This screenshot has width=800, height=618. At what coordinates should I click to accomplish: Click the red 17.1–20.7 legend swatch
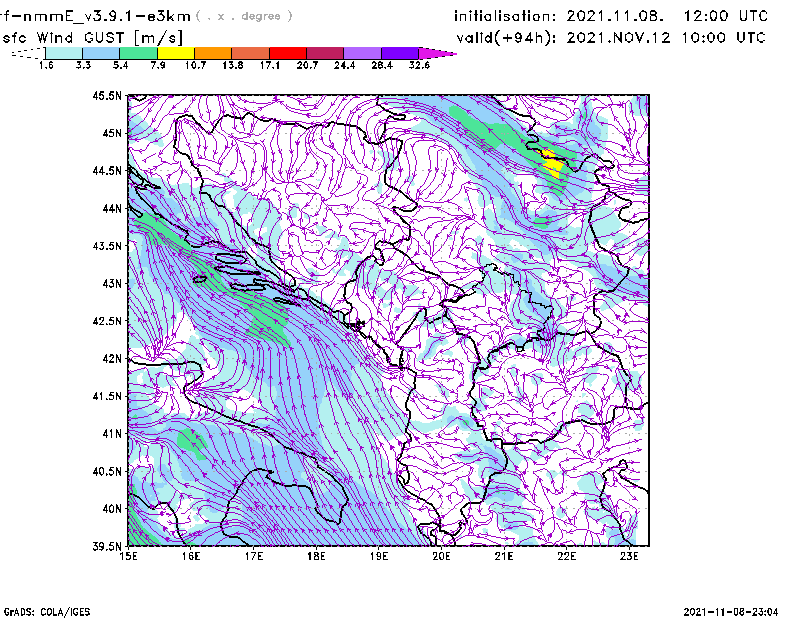point(288,53)
